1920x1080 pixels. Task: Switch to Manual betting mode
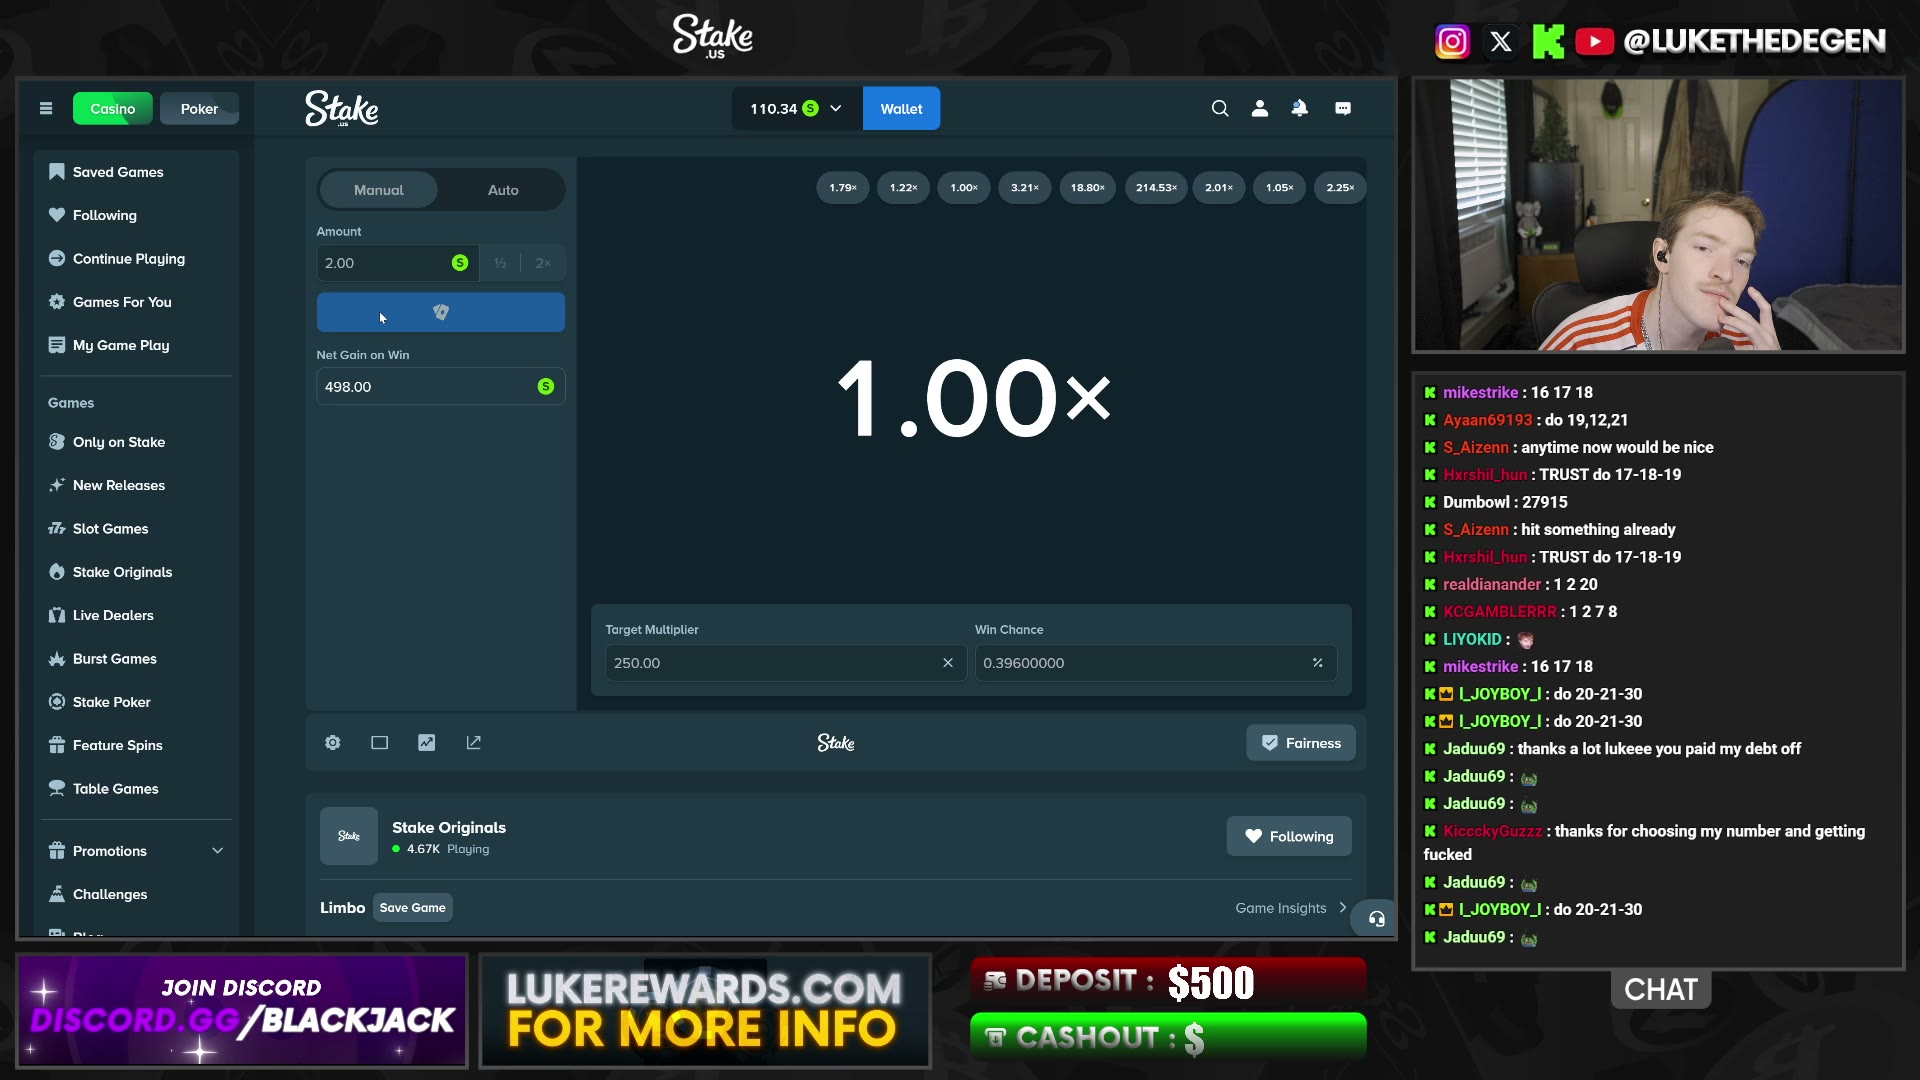tap(379, 190)
